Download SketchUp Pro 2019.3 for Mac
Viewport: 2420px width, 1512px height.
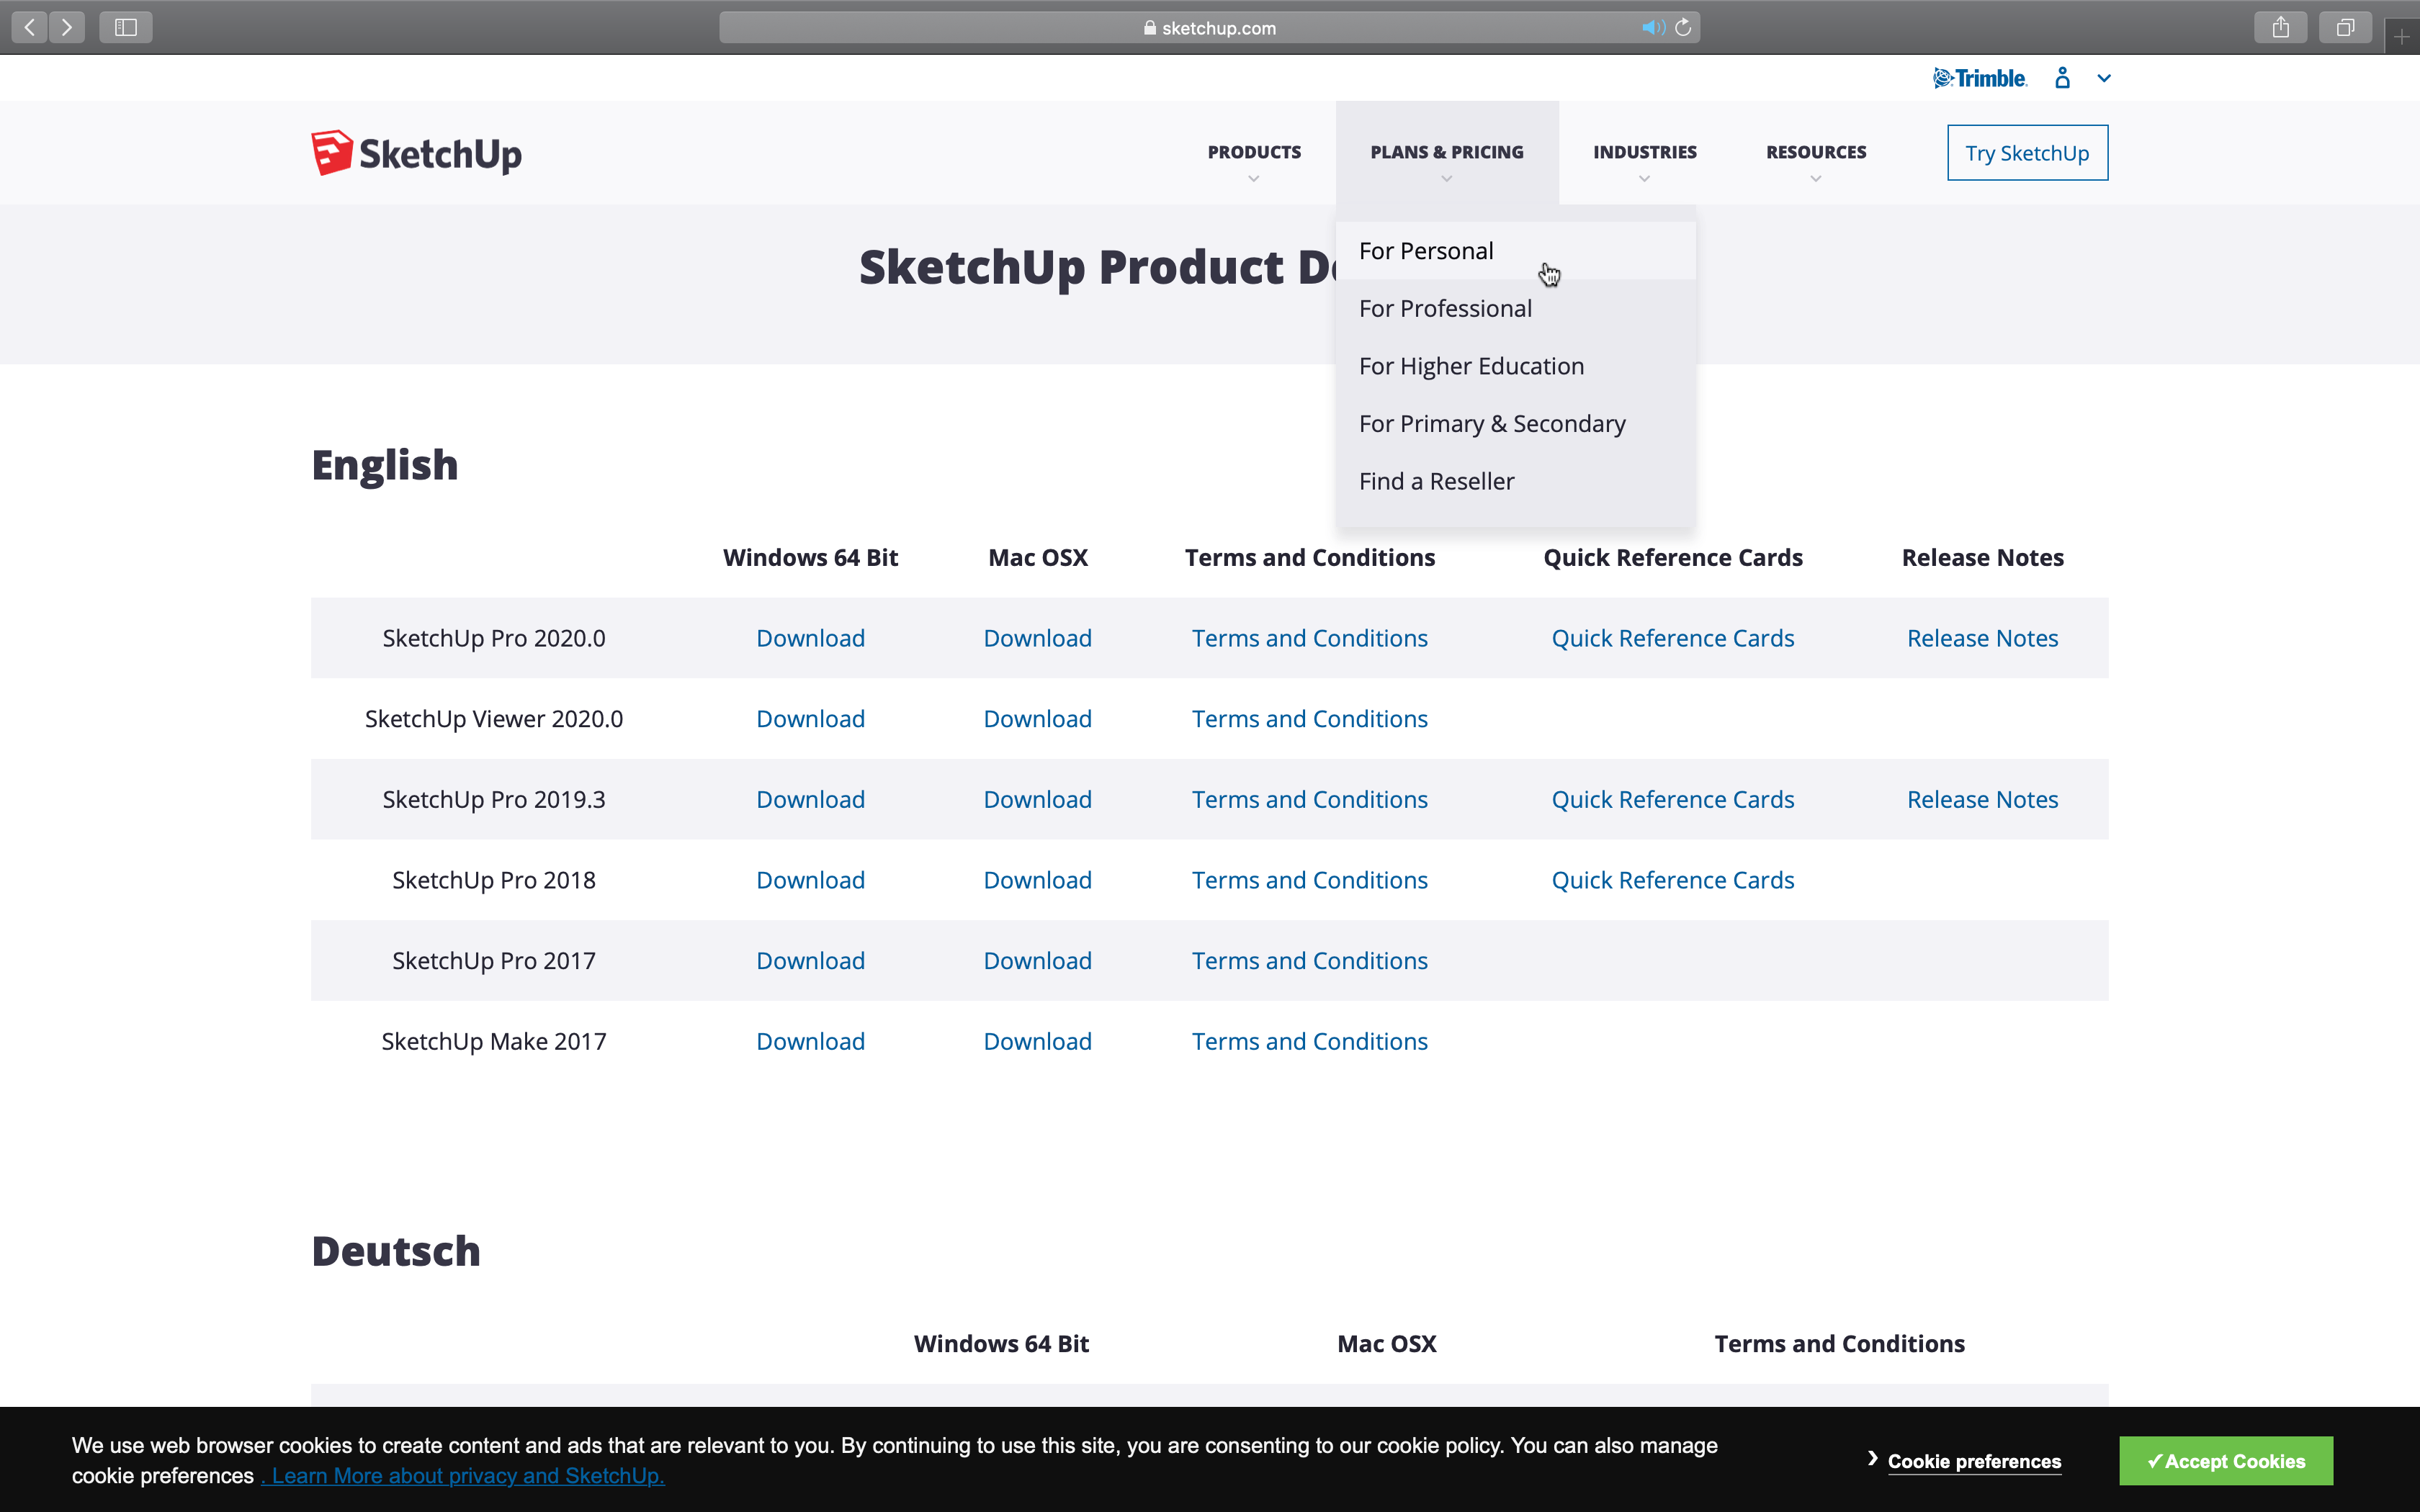1037,799
